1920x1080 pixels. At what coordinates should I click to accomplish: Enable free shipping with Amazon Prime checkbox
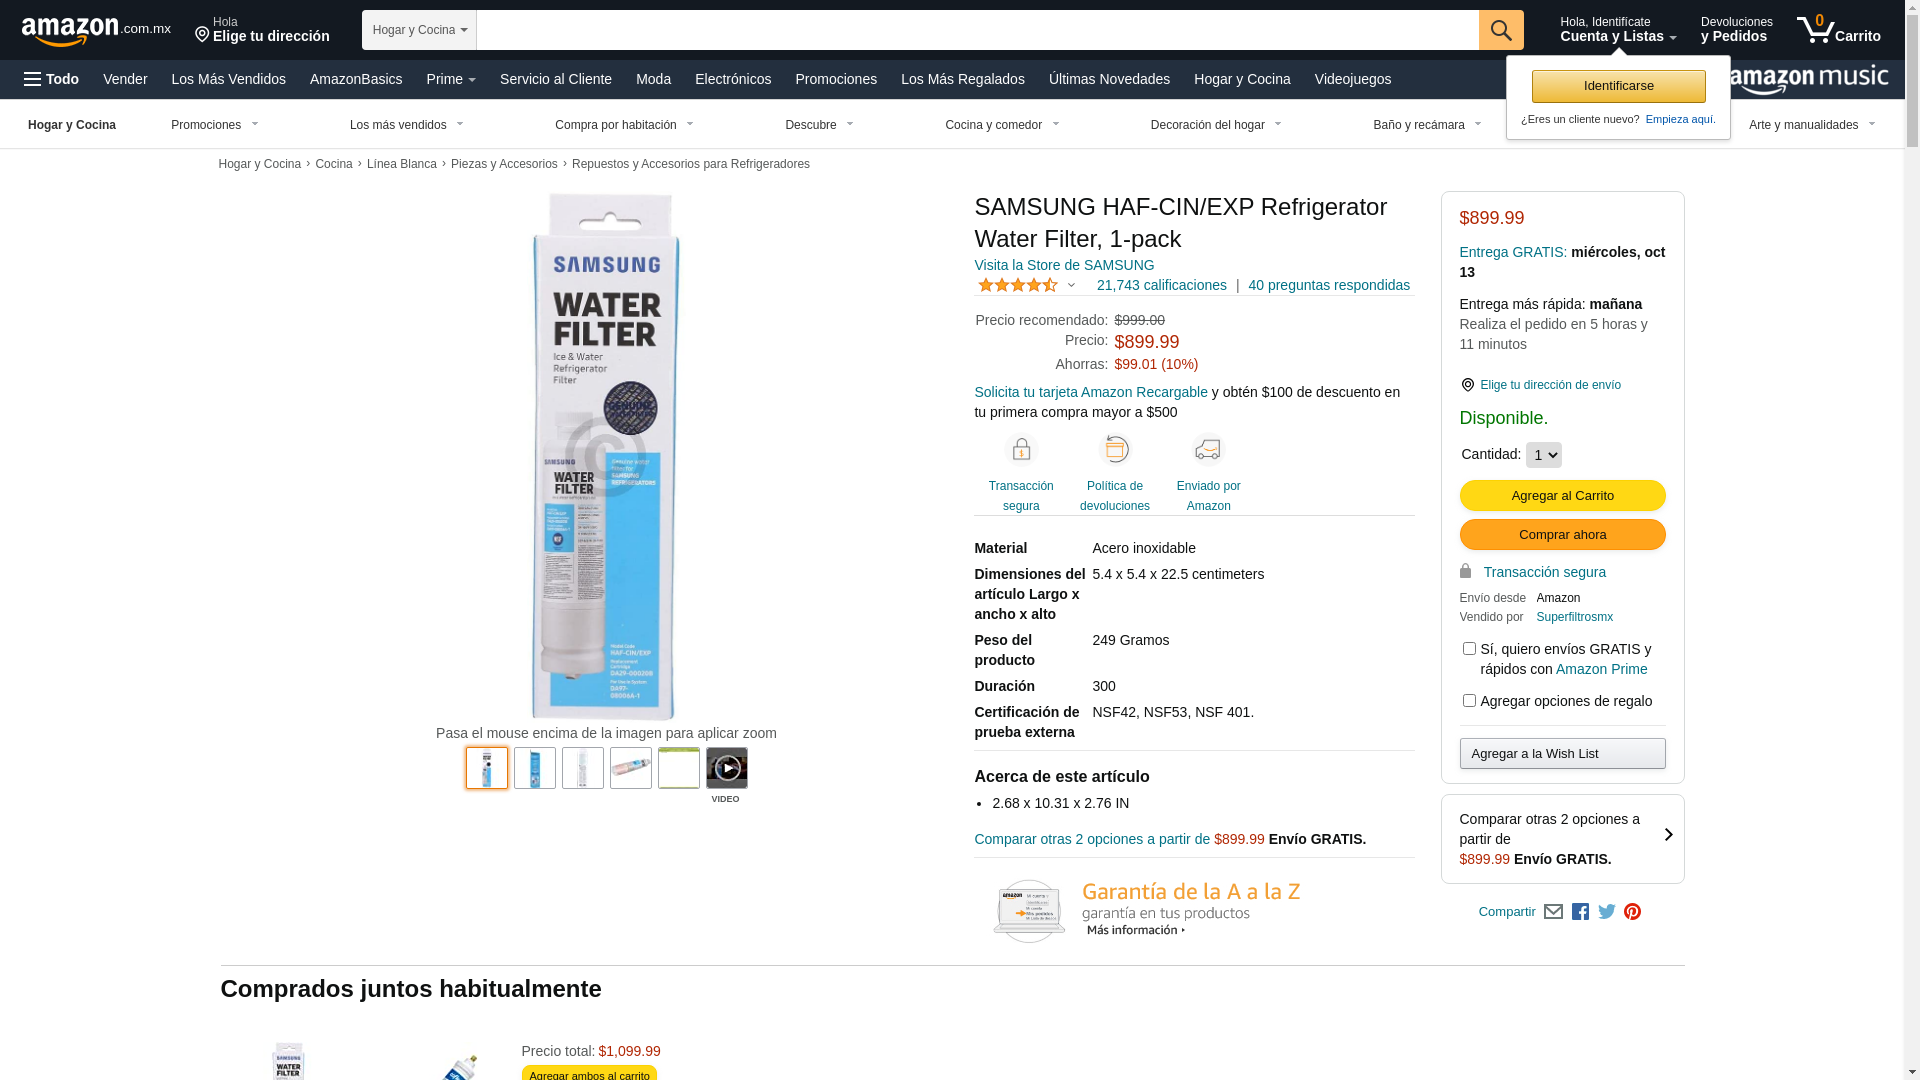(1469, 649)
